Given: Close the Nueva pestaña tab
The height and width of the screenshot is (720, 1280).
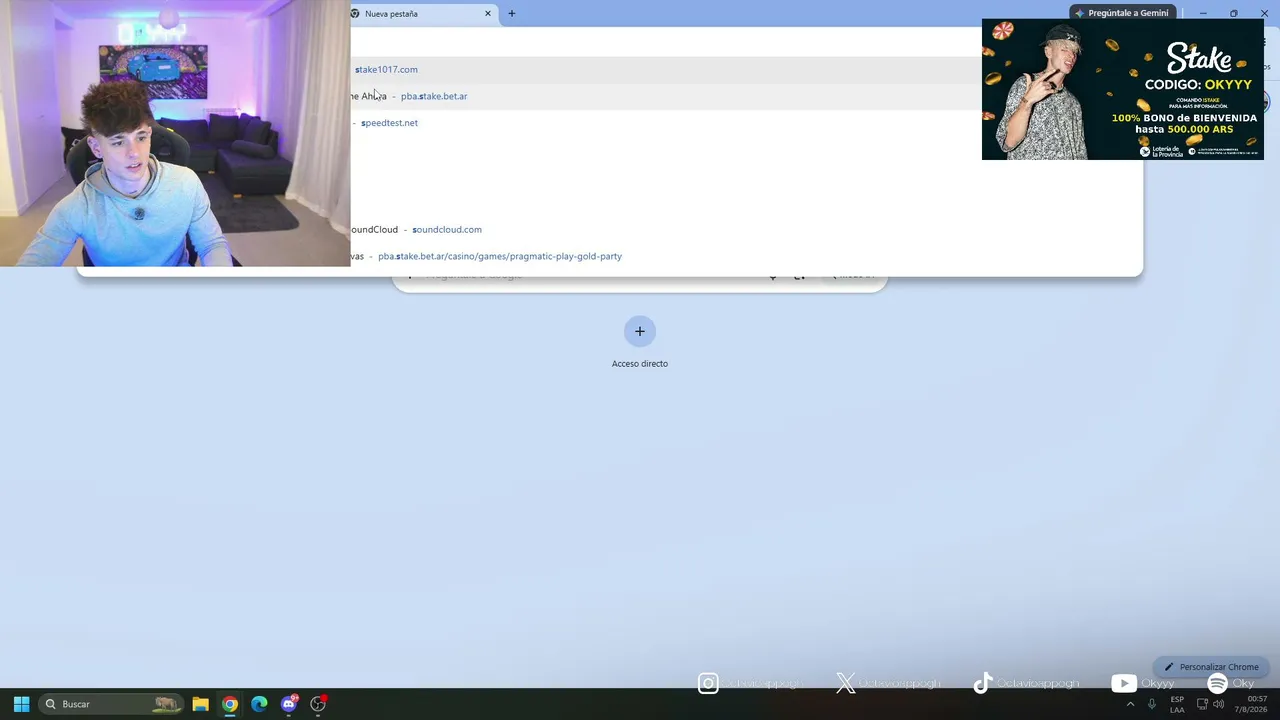Looking at the screenshot, I should coord(488,13).
